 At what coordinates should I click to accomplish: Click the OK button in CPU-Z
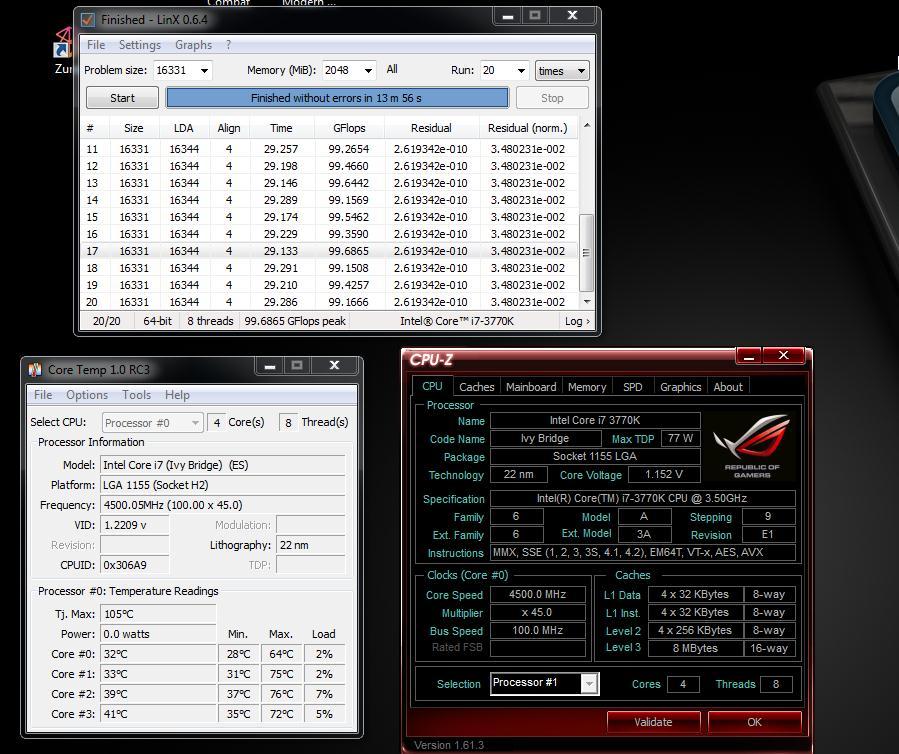pos(754,722)
